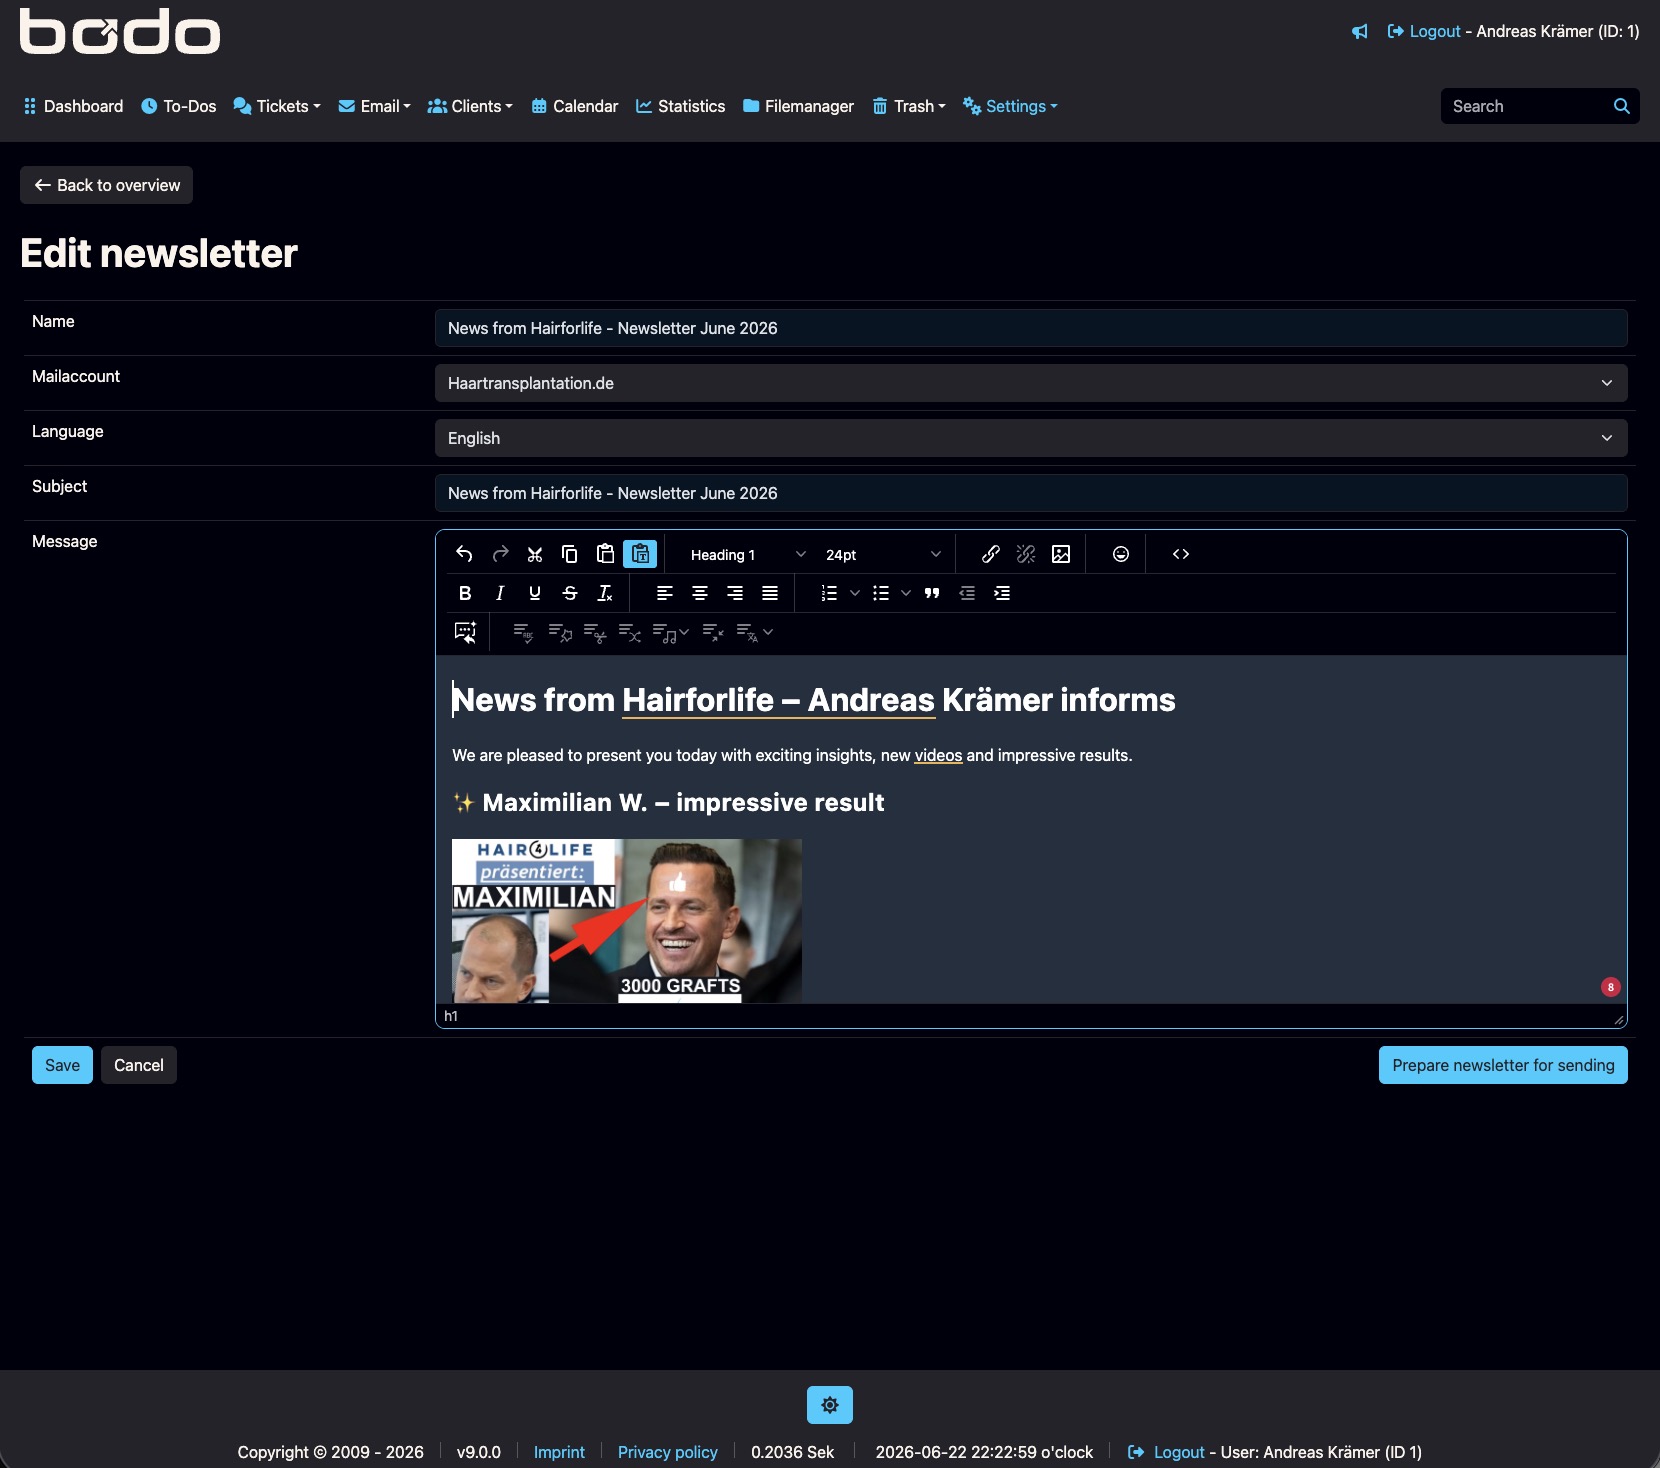This screenshot has width=1660, height=1468.
Task: Click the Back to overview button
Action: (106, 185)
